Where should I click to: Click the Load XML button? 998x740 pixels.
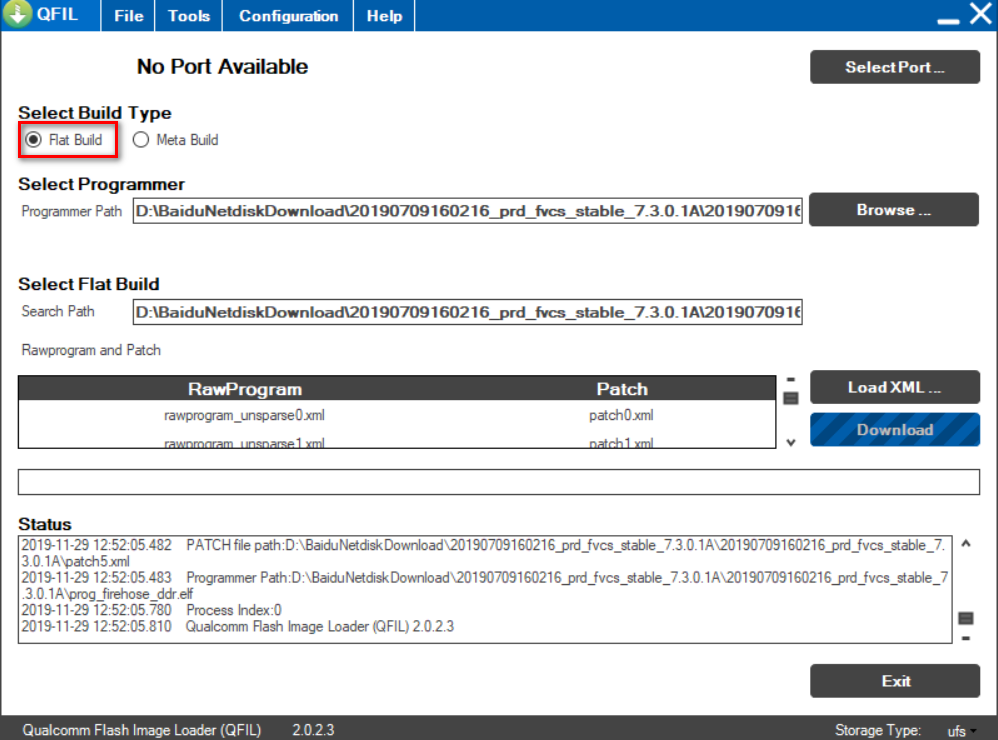[894, 388]
